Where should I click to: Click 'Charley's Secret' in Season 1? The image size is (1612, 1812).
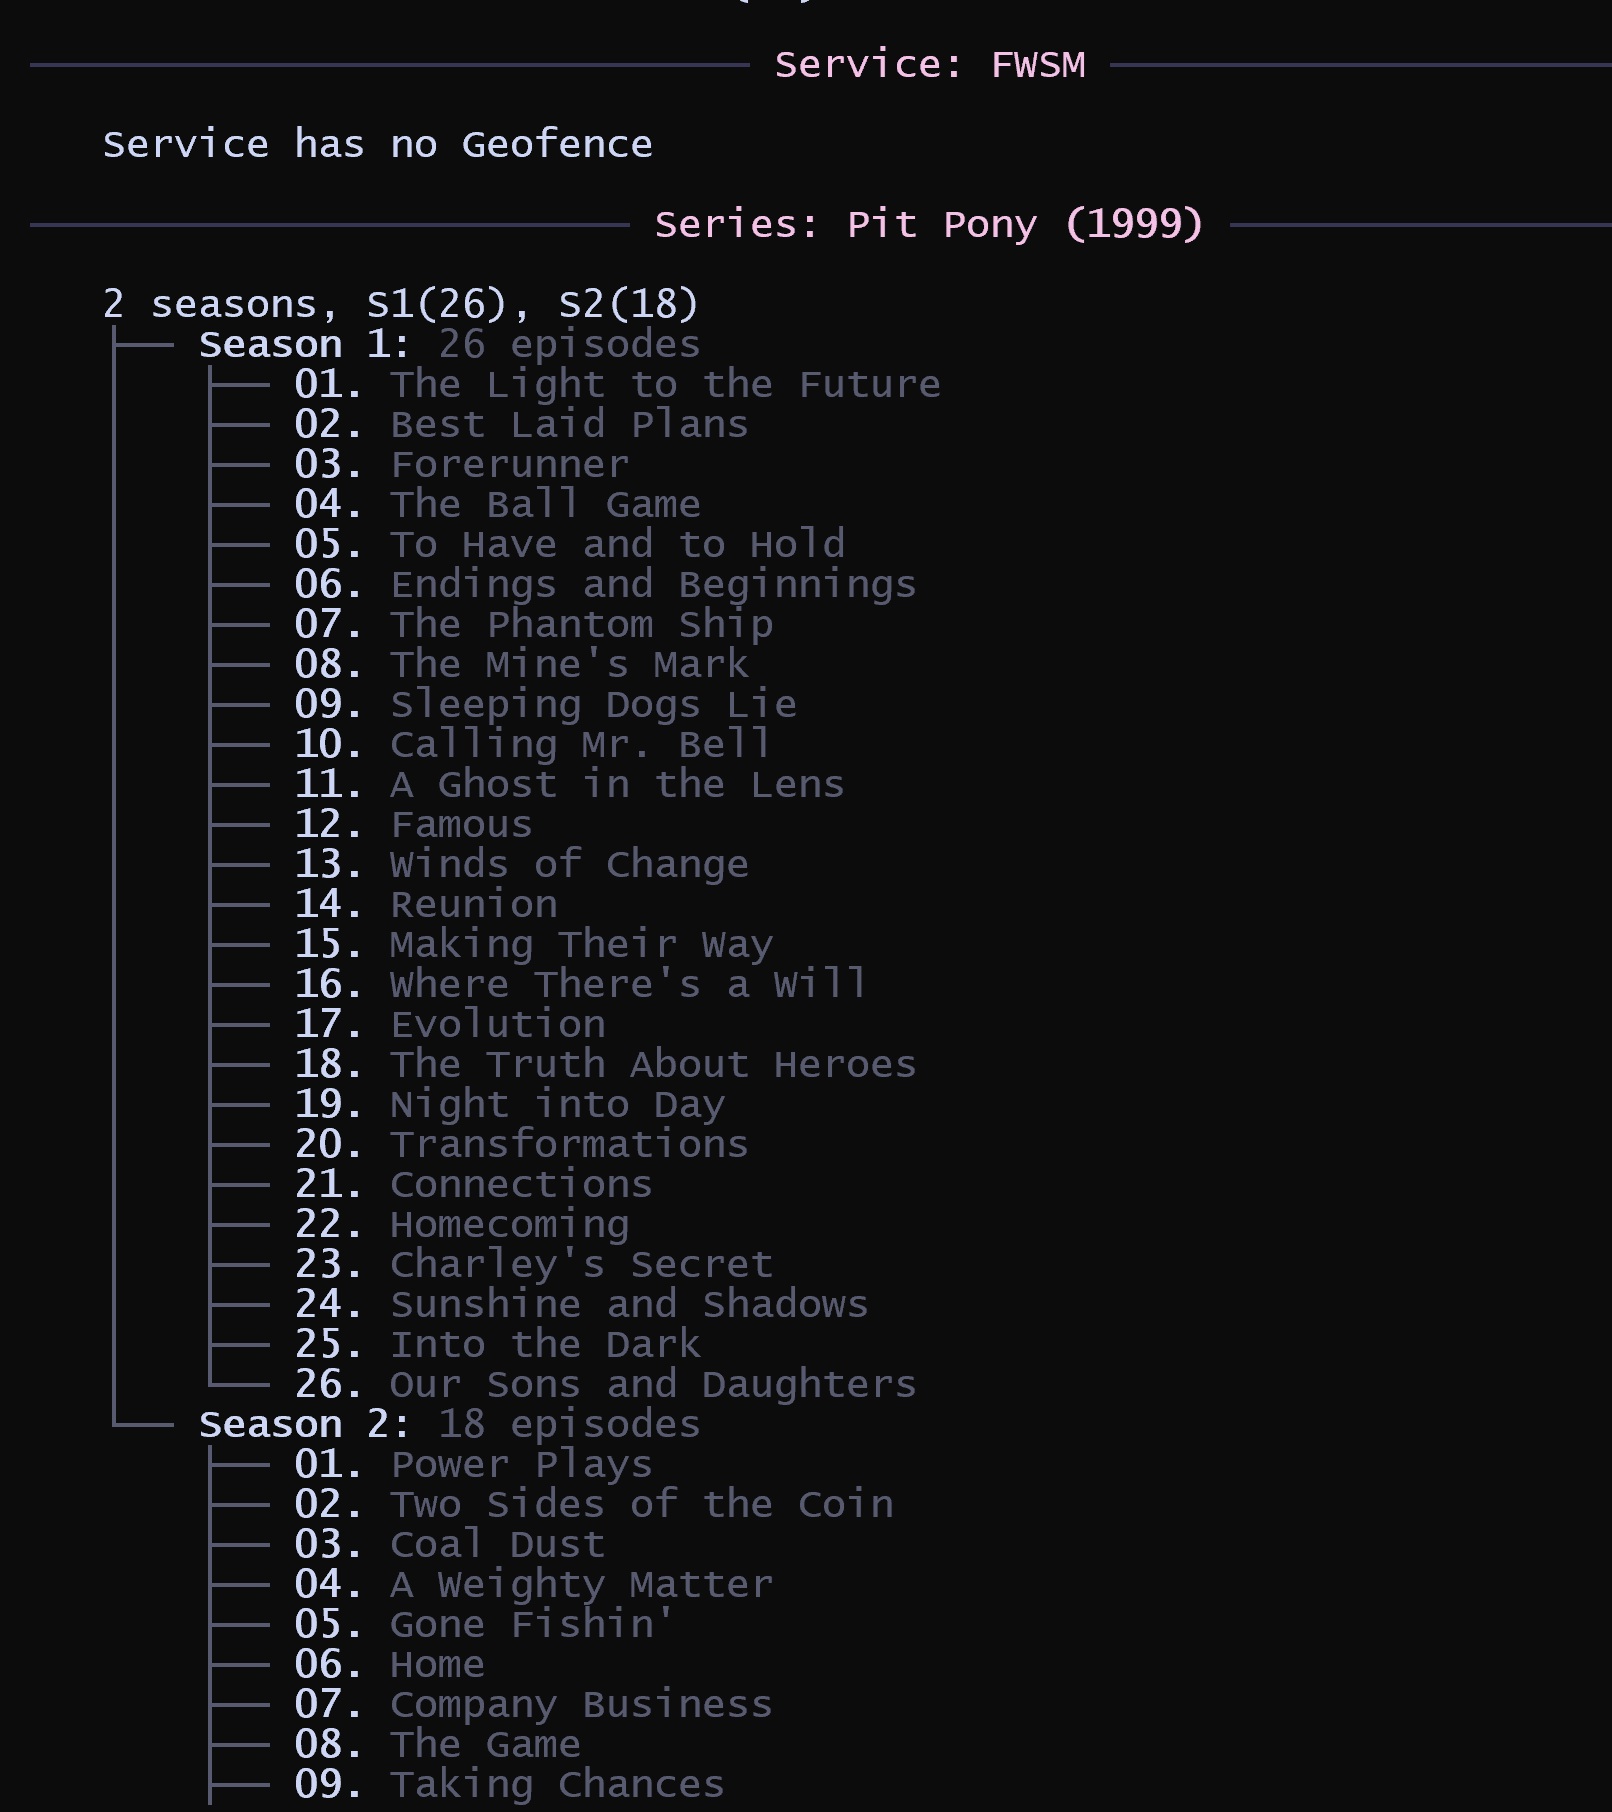click(581, 1265)
